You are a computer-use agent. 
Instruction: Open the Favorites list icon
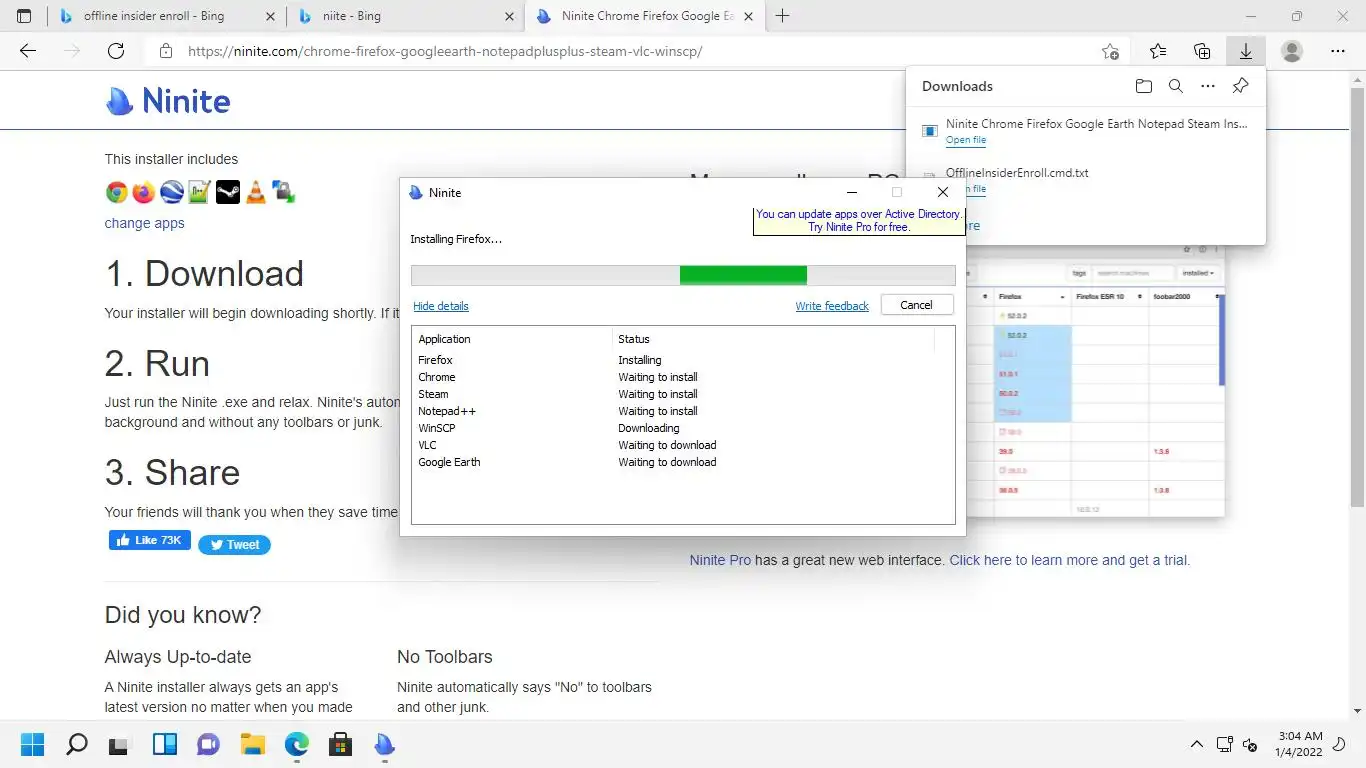1157,51
